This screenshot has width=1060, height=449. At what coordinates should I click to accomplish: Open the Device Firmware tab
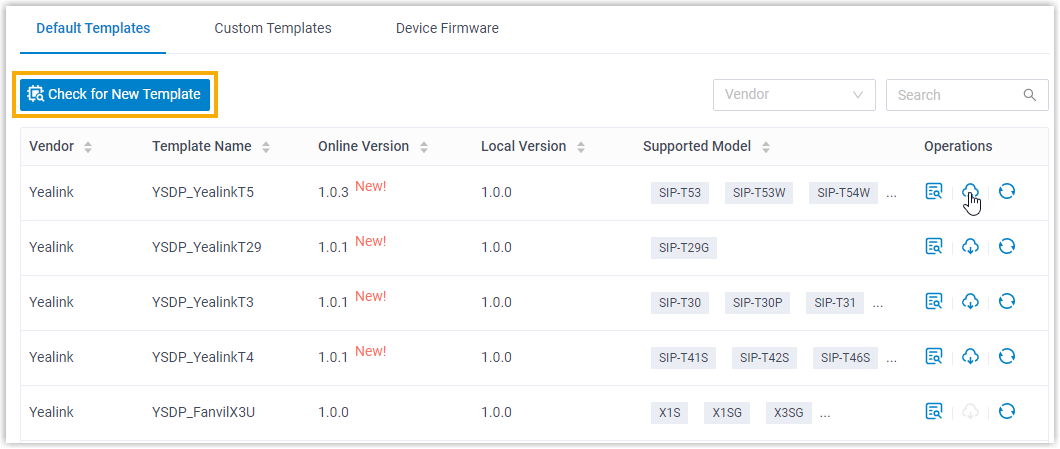coord(447,28)
